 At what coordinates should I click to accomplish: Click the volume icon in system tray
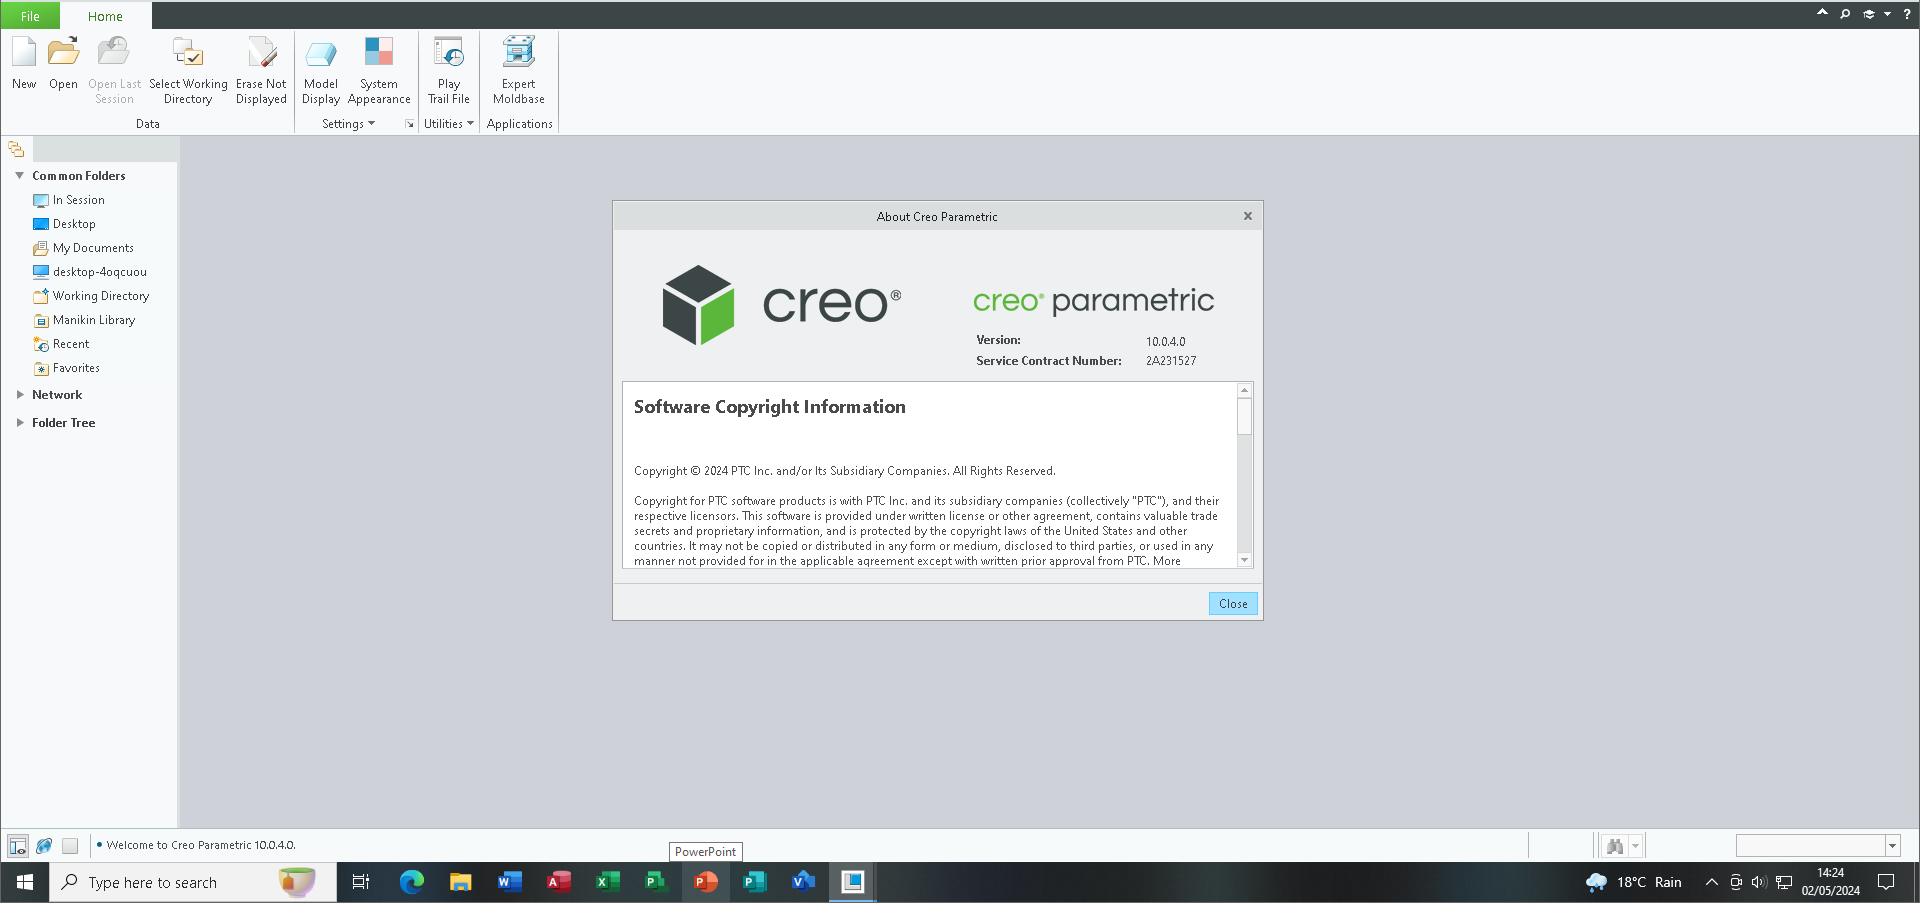(1759, 882)
